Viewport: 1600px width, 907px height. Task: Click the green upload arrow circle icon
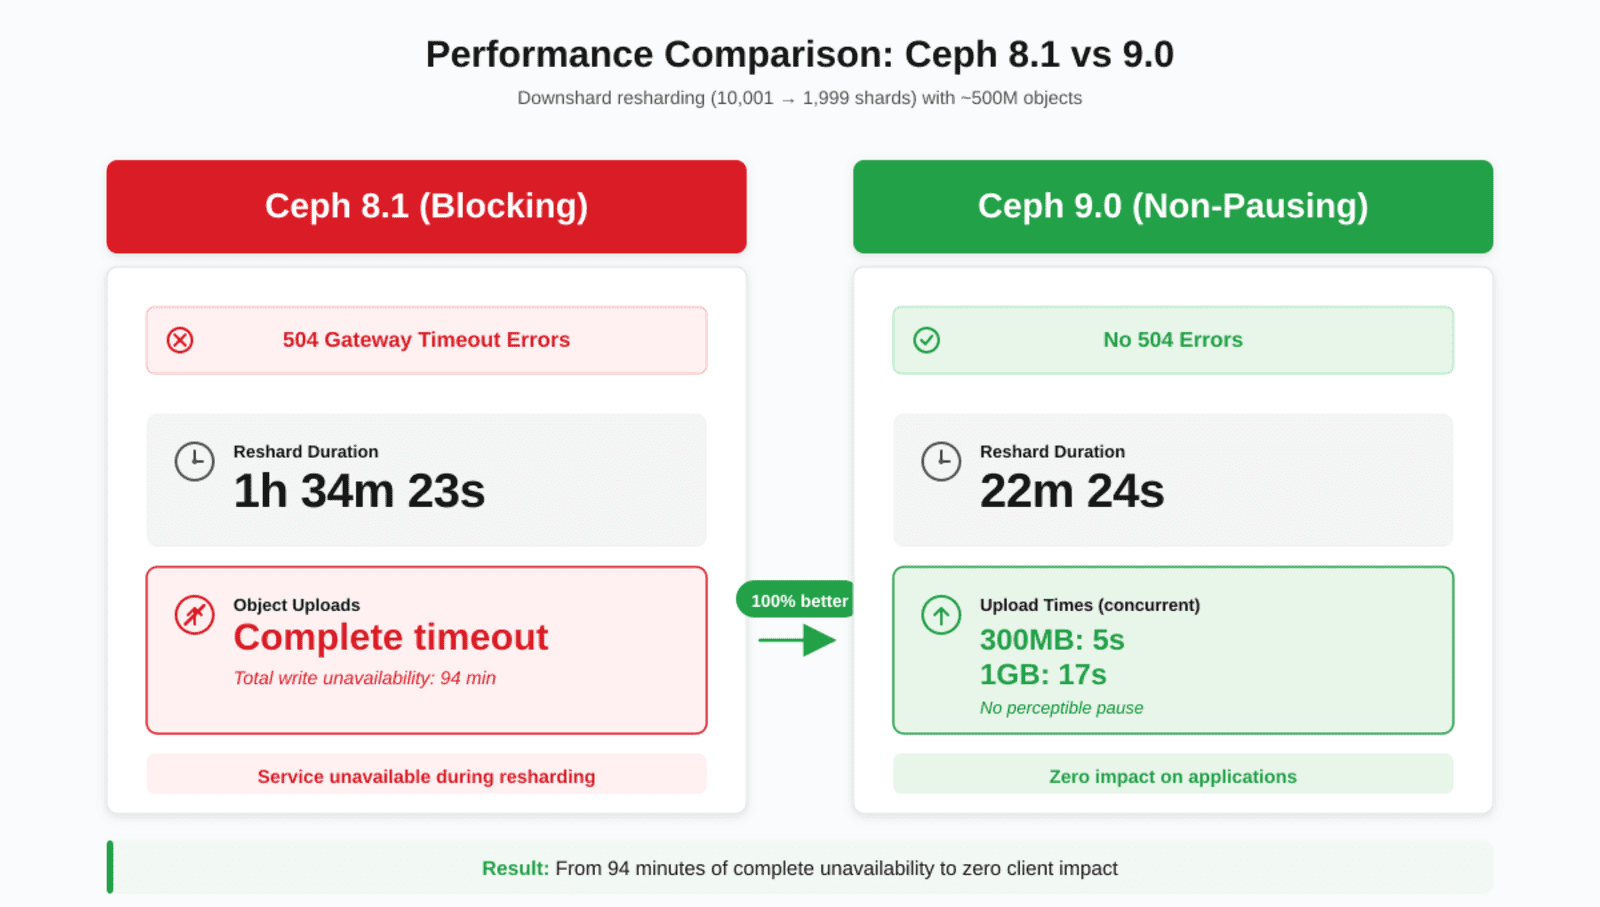941,615
